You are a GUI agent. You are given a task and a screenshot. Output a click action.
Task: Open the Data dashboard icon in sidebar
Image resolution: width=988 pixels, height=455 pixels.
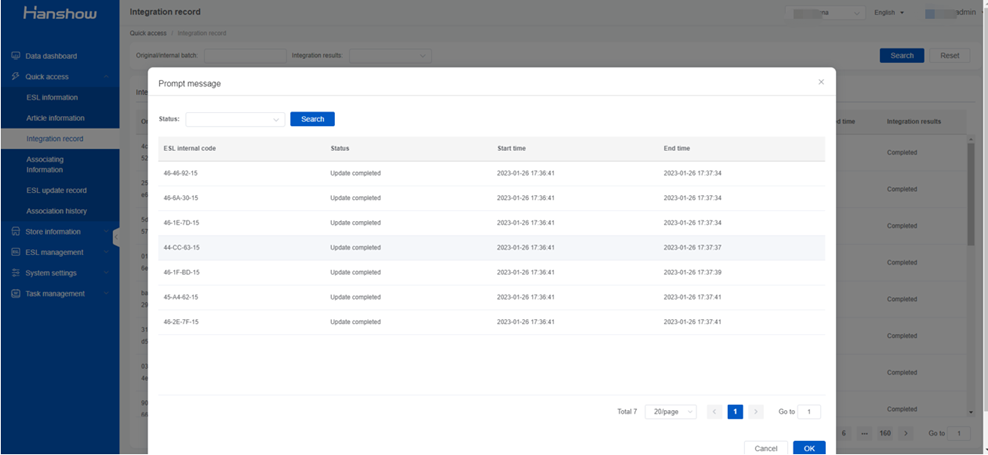(16, 56)
